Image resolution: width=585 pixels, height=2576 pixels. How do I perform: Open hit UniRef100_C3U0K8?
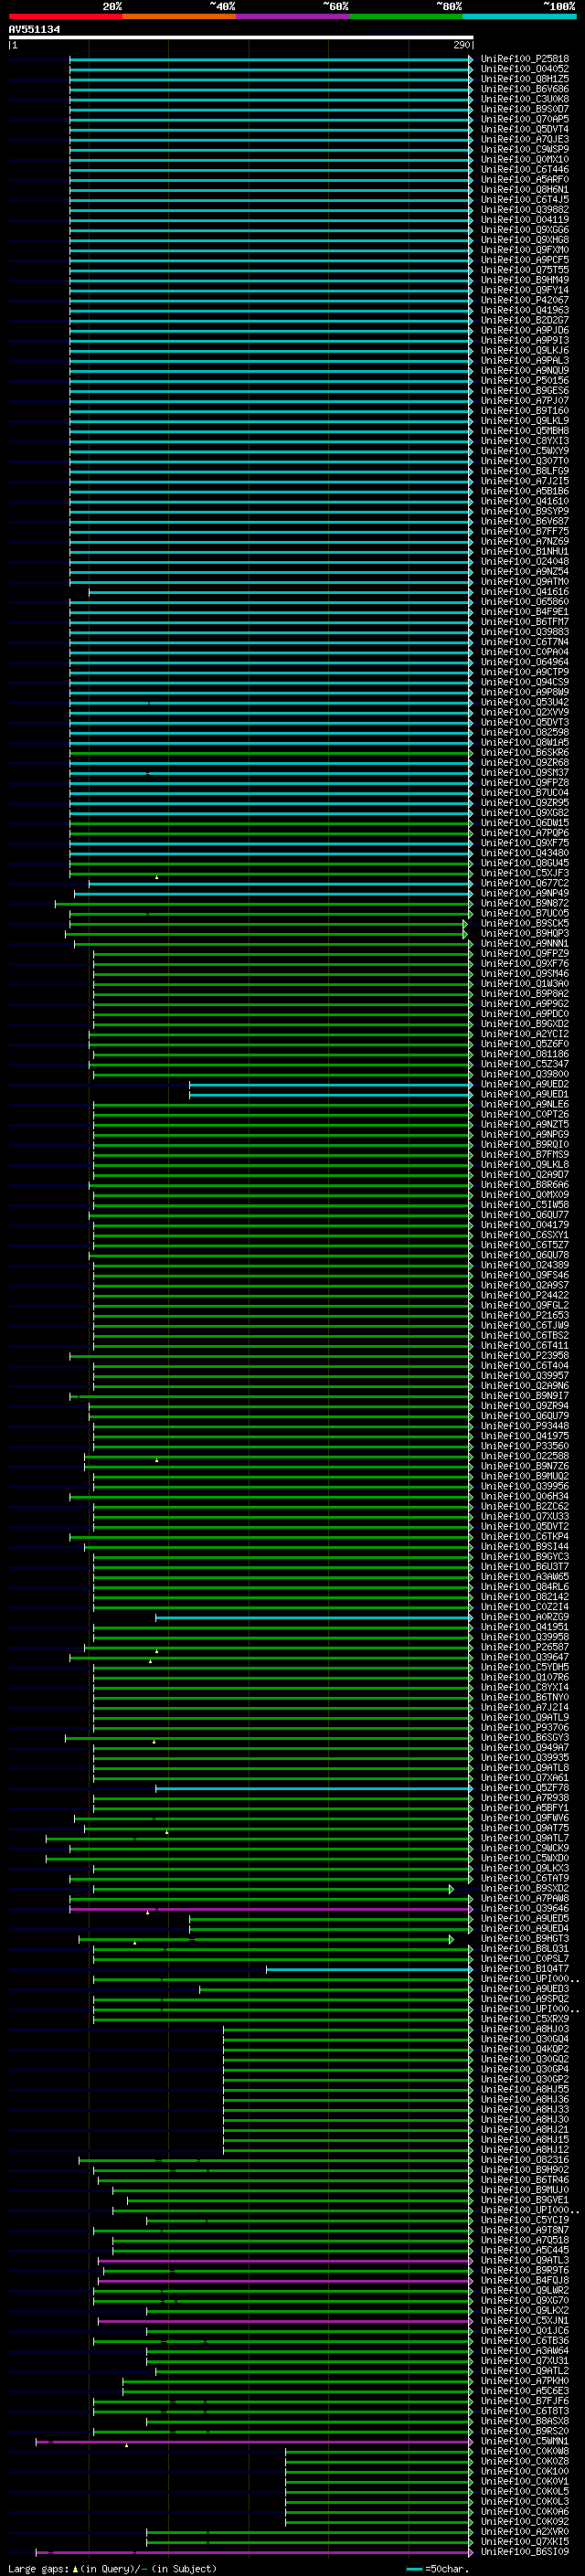(525, 99)
